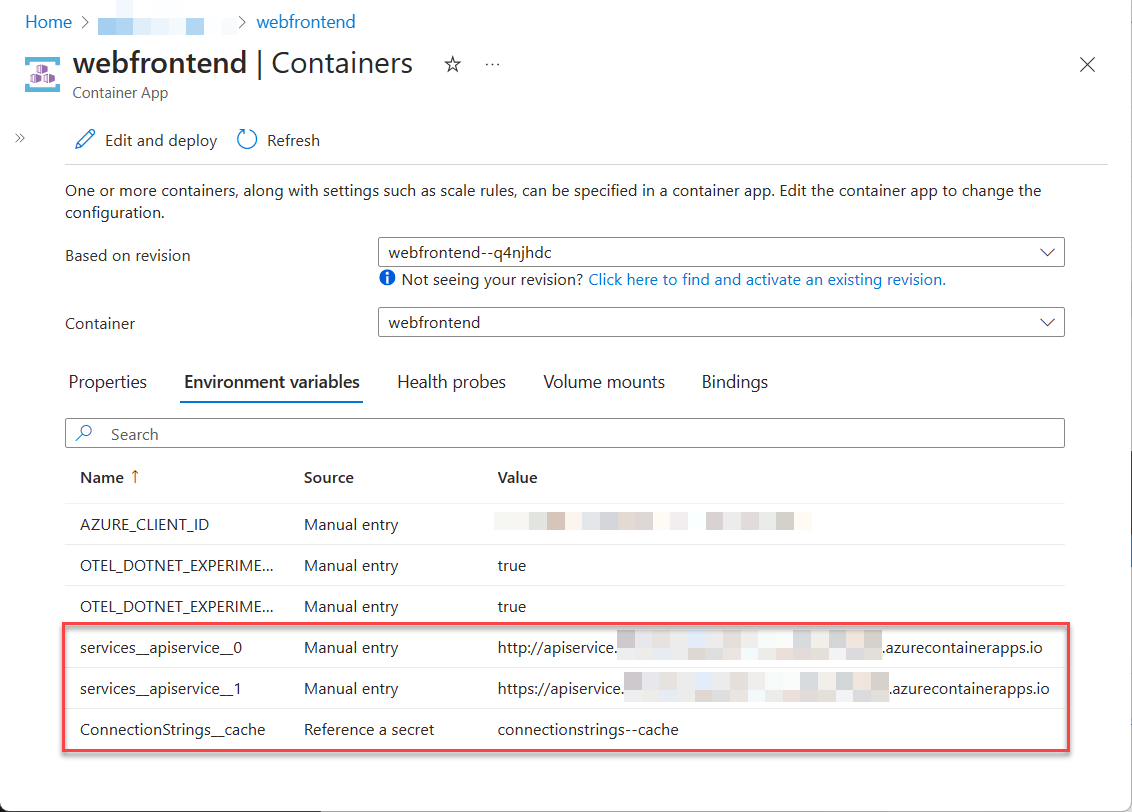This screenshot has width=1132, height=812.
Task: Expand the collapsed sidebar with double chevron
Action: click(x=20, y=138)
